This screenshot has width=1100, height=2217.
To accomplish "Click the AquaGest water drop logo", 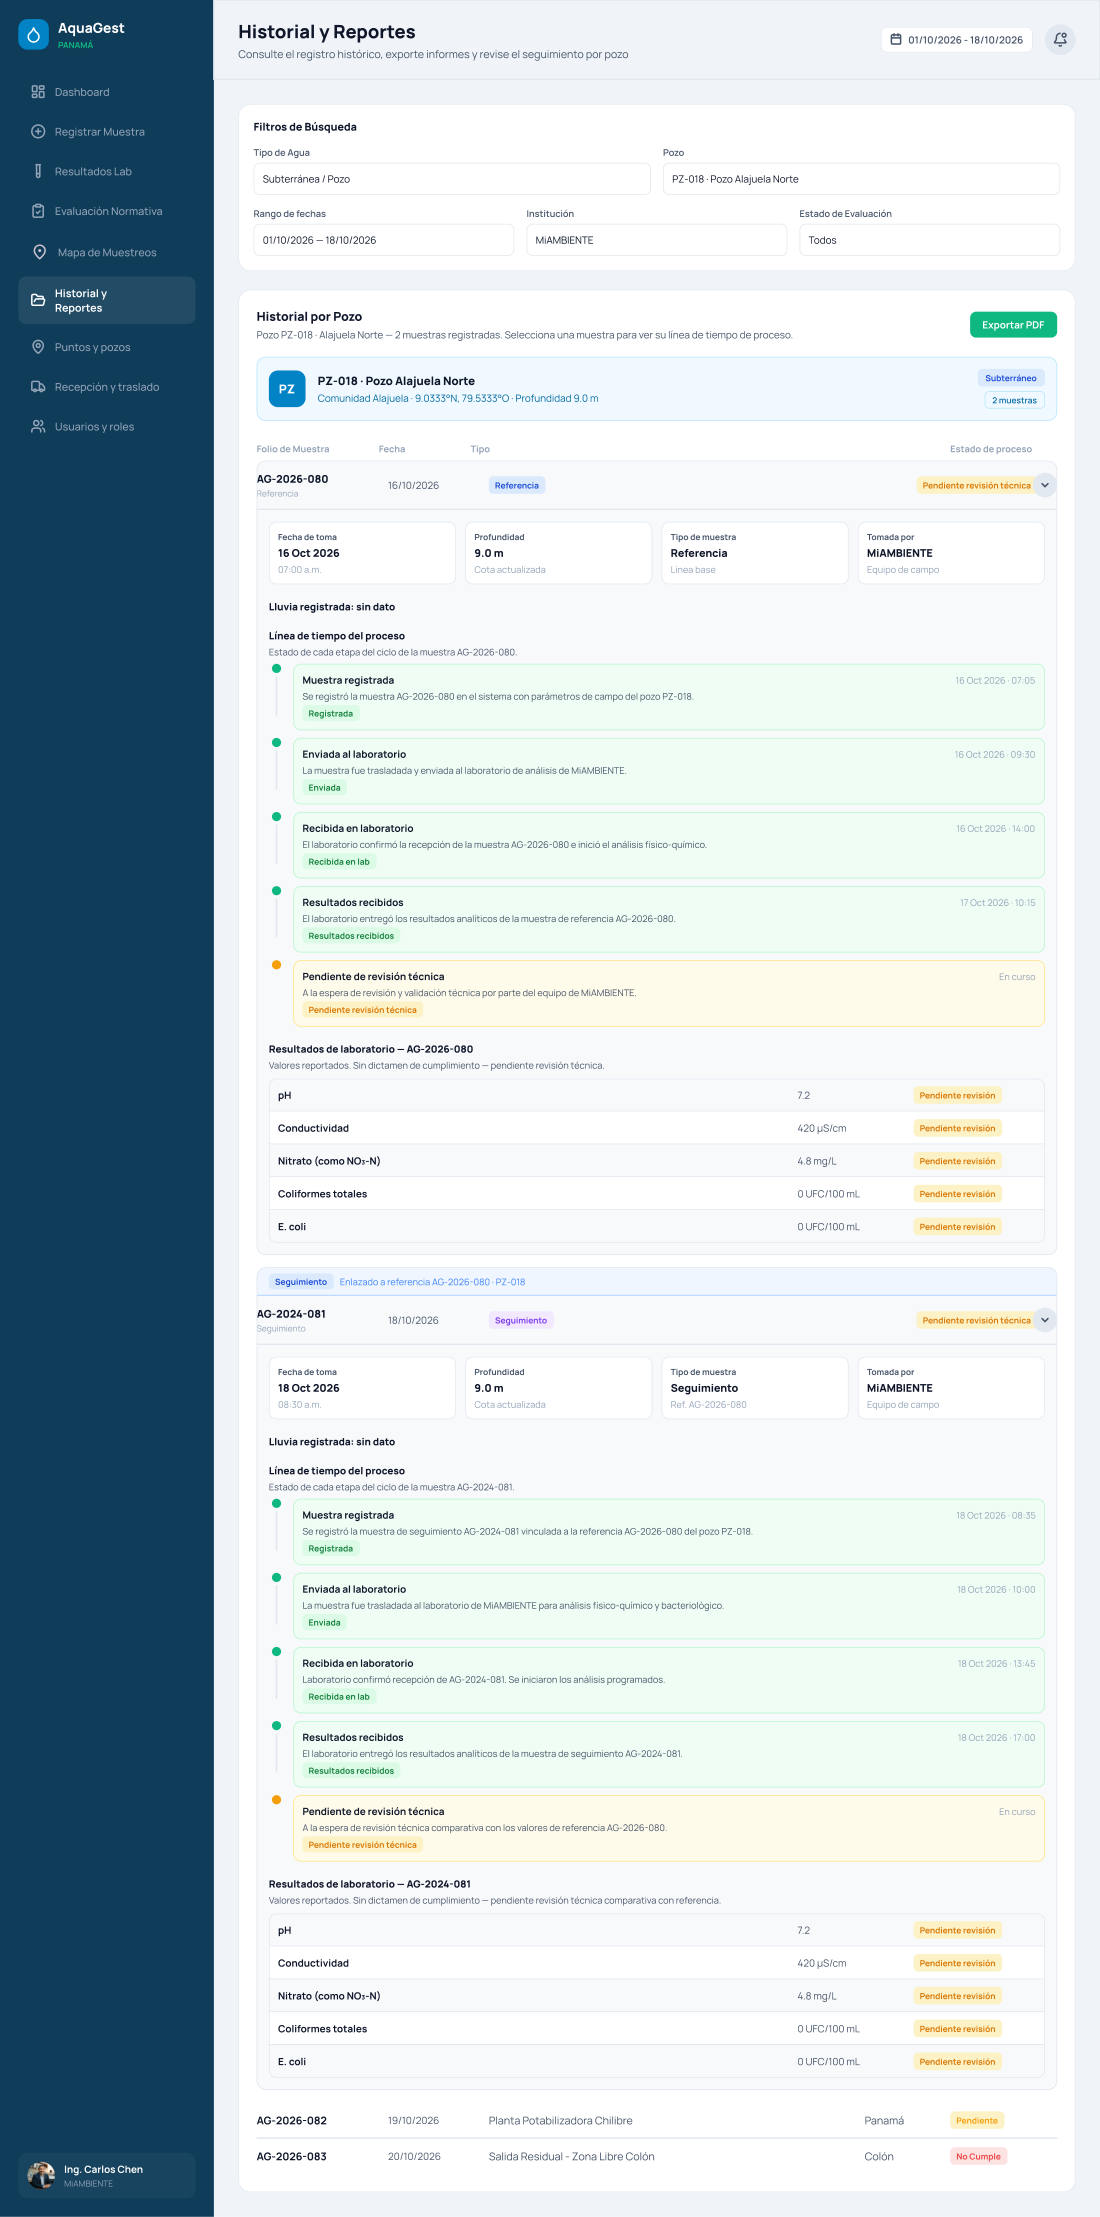I will click(x=33, y=35).
